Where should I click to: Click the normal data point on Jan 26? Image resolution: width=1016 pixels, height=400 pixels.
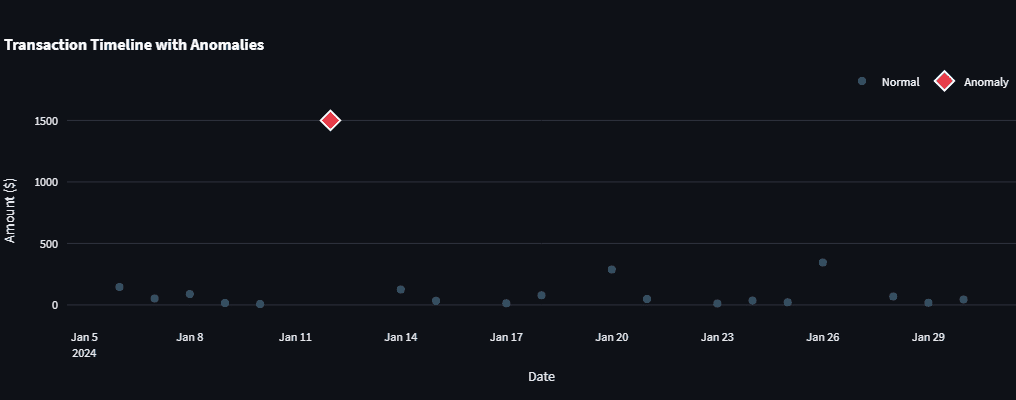(x=823, y=263)
